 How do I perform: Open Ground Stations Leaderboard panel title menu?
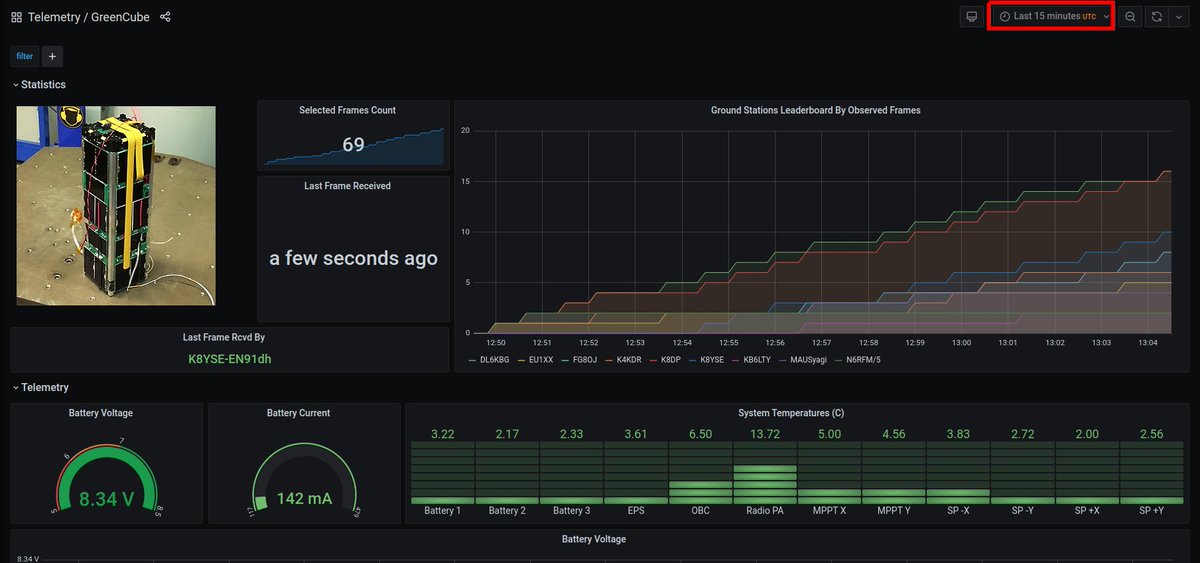(x=815, y=110)
